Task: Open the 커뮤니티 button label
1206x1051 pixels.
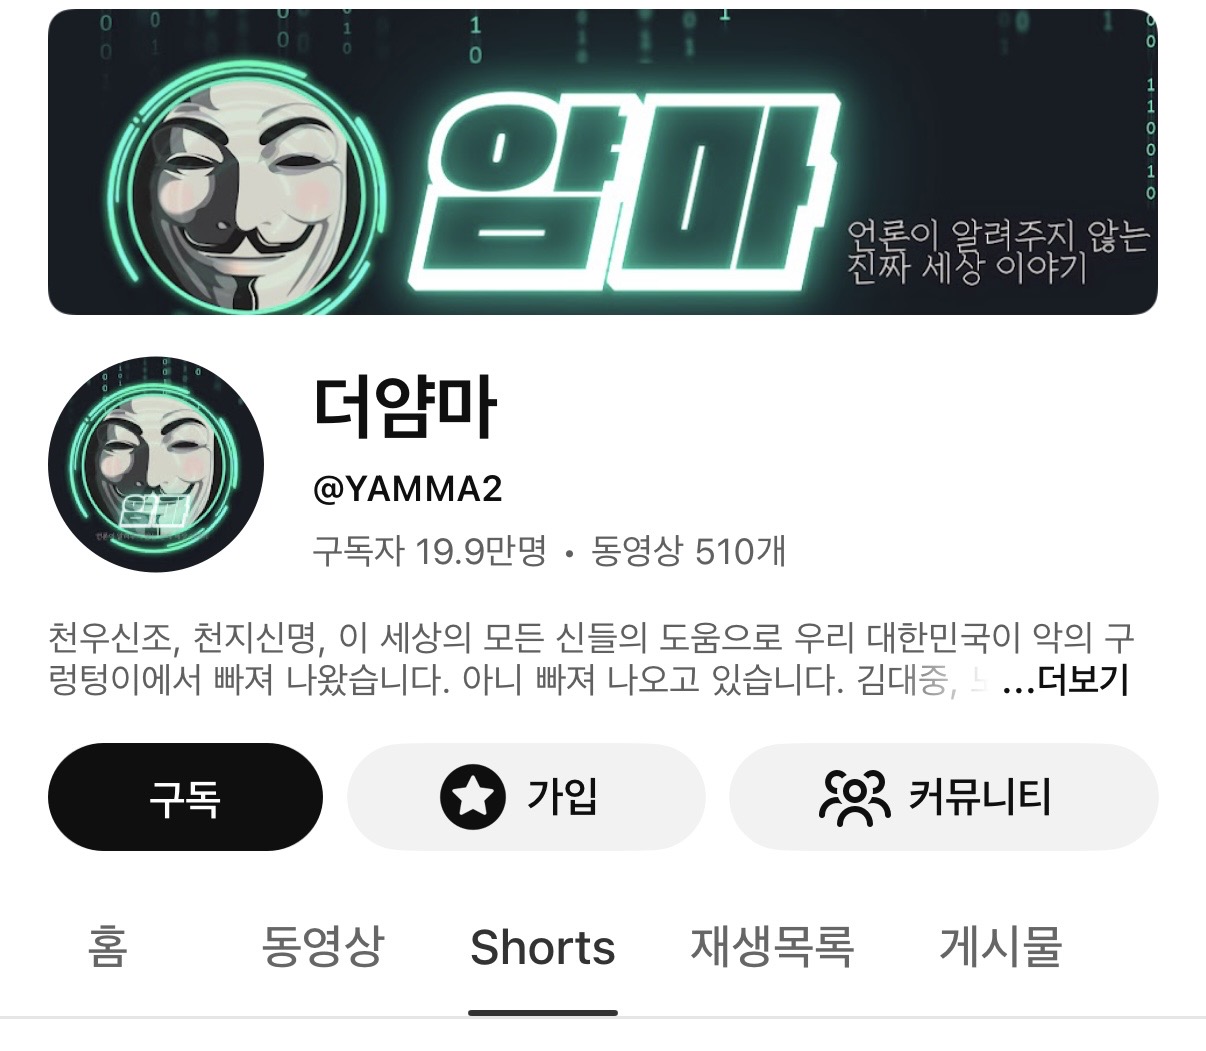Action: tap(979, 797)
